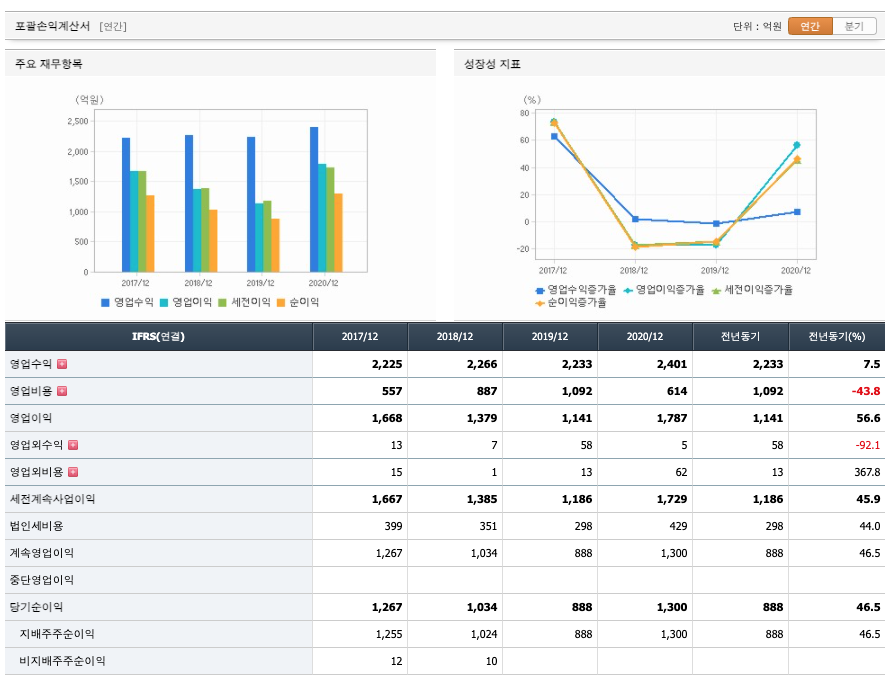Toggle 영업수익증가율 legend in growth chart
892x688 pixels.
[x=576, y=290]
